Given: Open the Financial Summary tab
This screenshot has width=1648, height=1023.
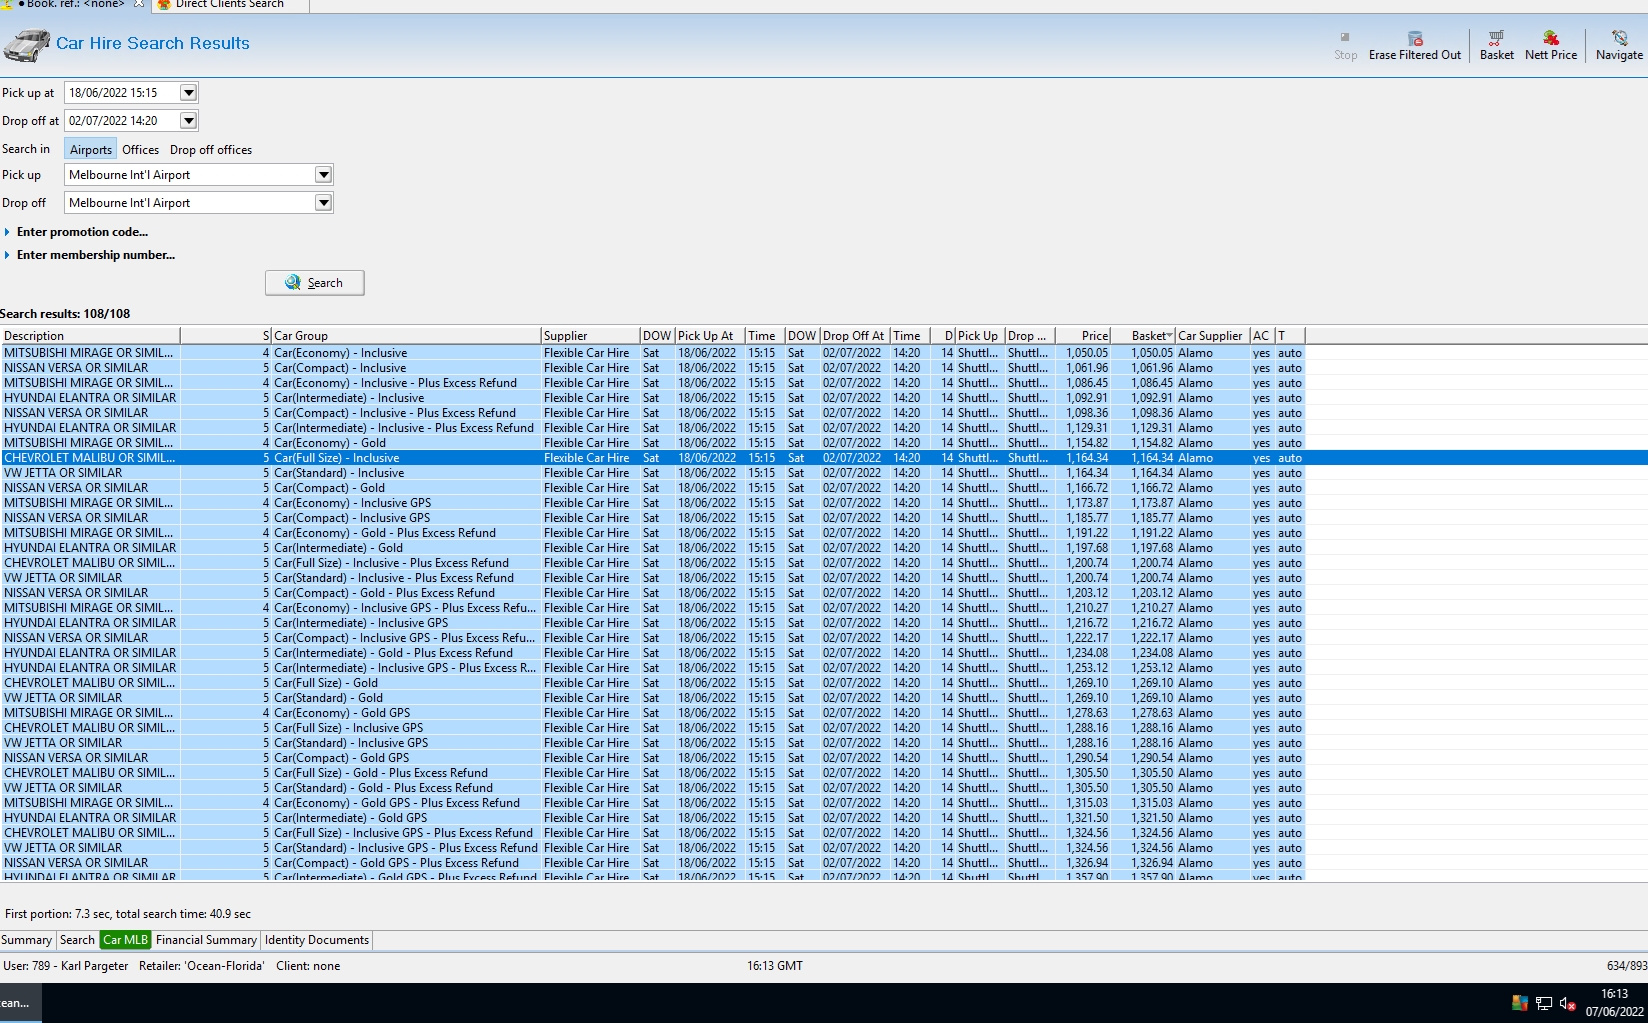Looking at the screenshot, I should (206, 940).
